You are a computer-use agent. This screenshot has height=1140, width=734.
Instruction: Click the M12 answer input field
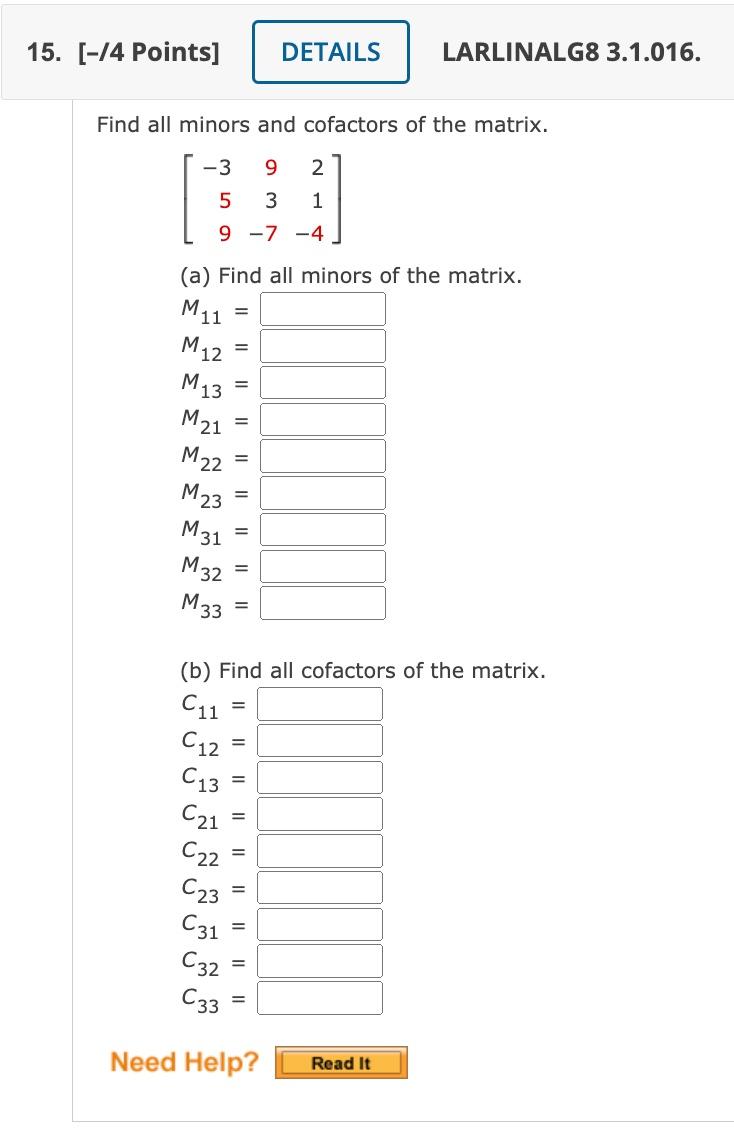coord(322,345)
